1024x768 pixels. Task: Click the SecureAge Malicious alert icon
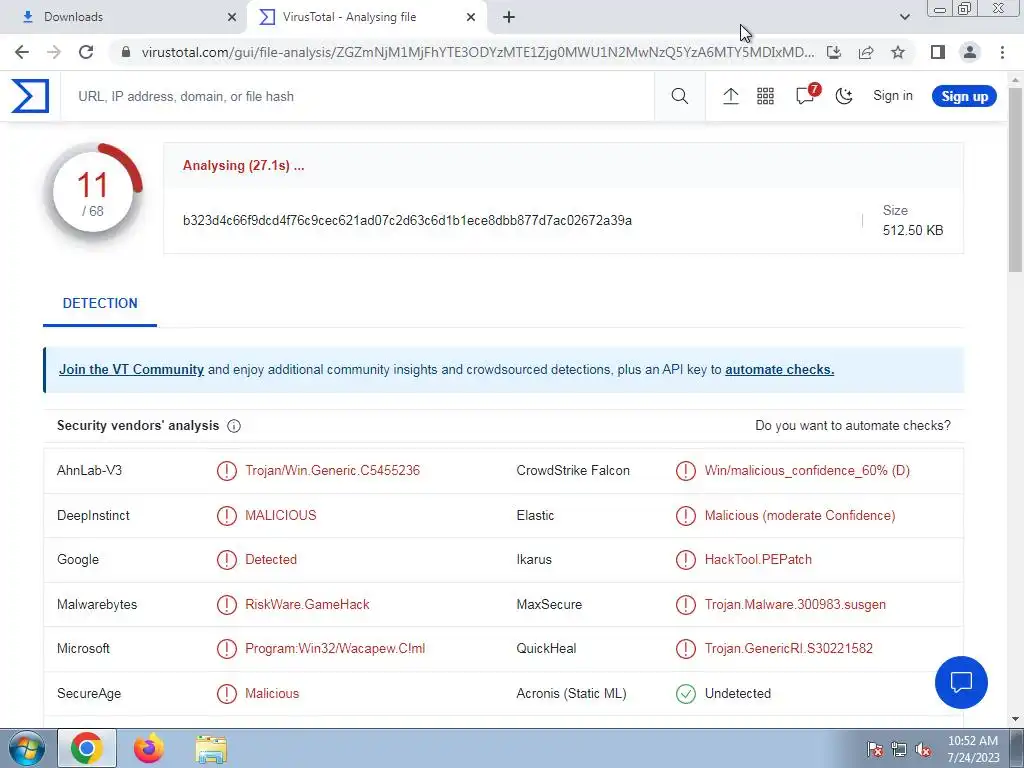click(x=227, y=694)
